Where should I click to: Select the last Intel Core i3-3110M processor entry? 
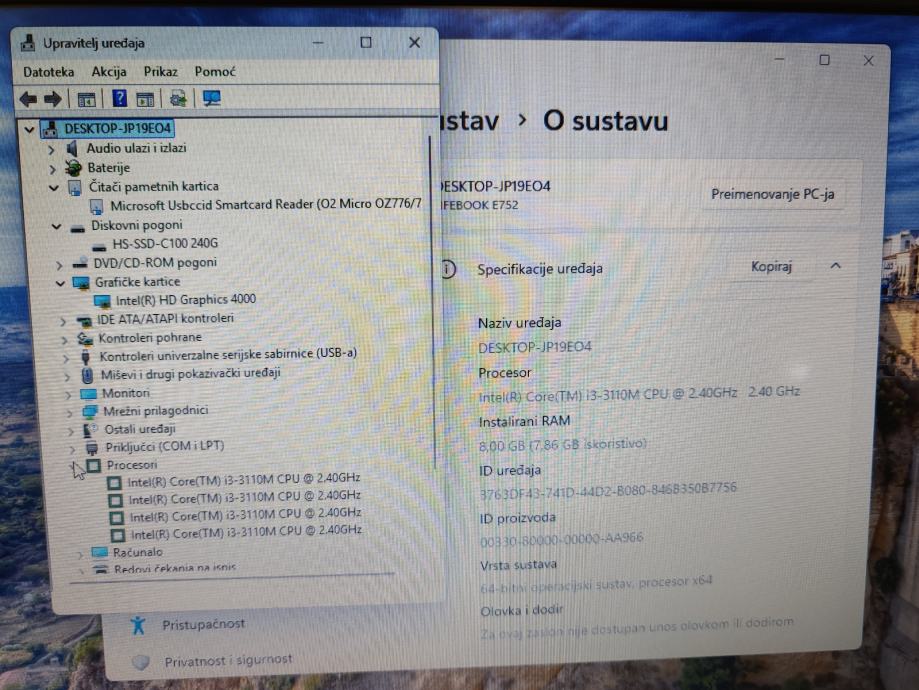click(x=246, y=532)
